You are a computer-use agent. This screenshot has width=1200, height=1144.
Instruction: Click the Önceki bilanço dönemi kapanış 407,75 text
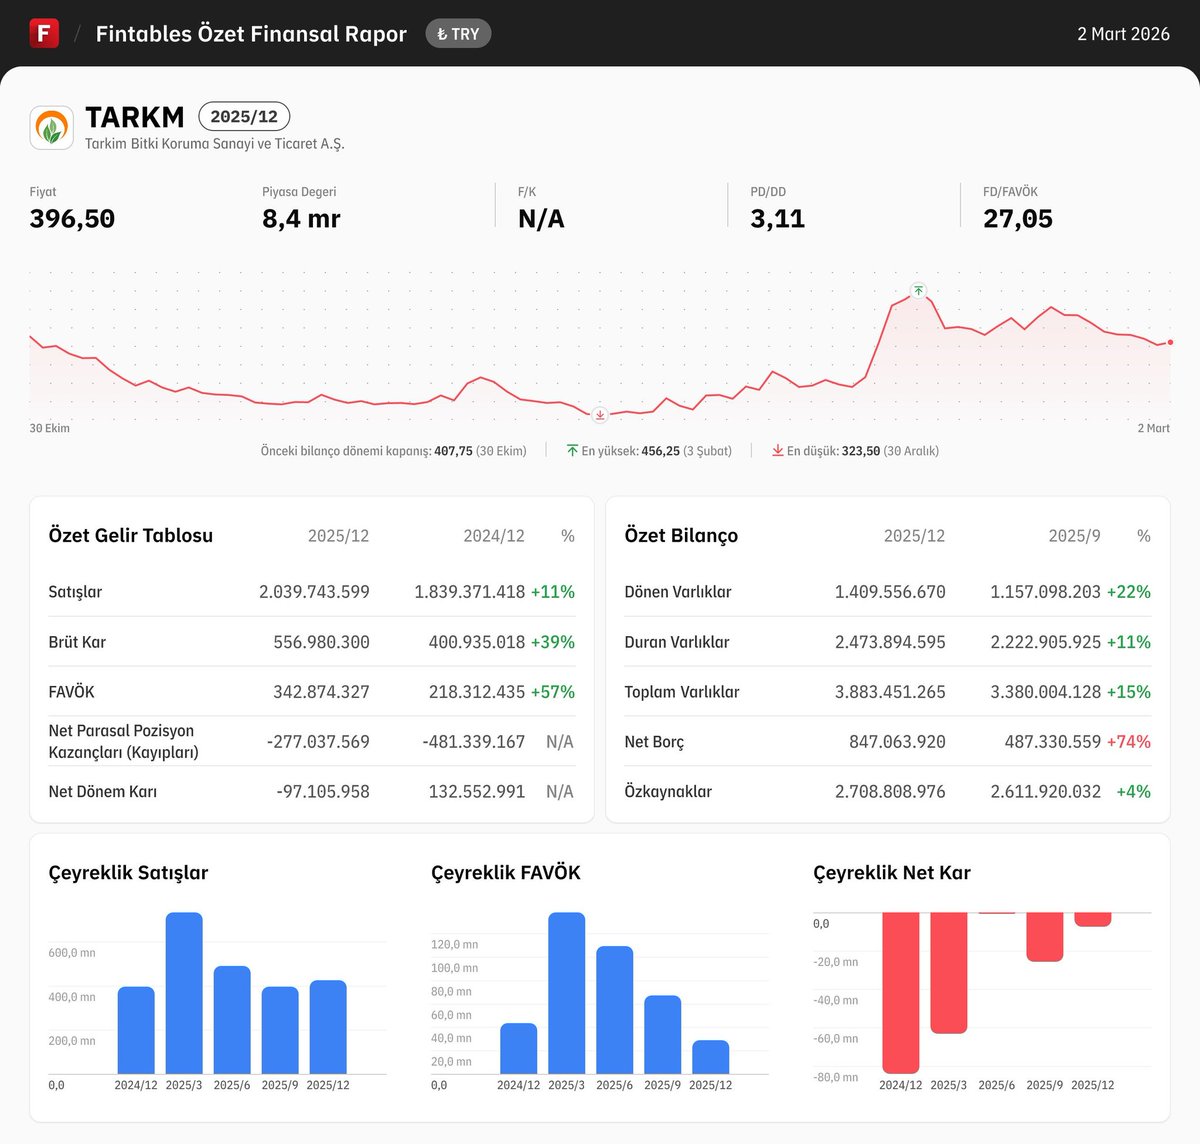coord(393,451)
